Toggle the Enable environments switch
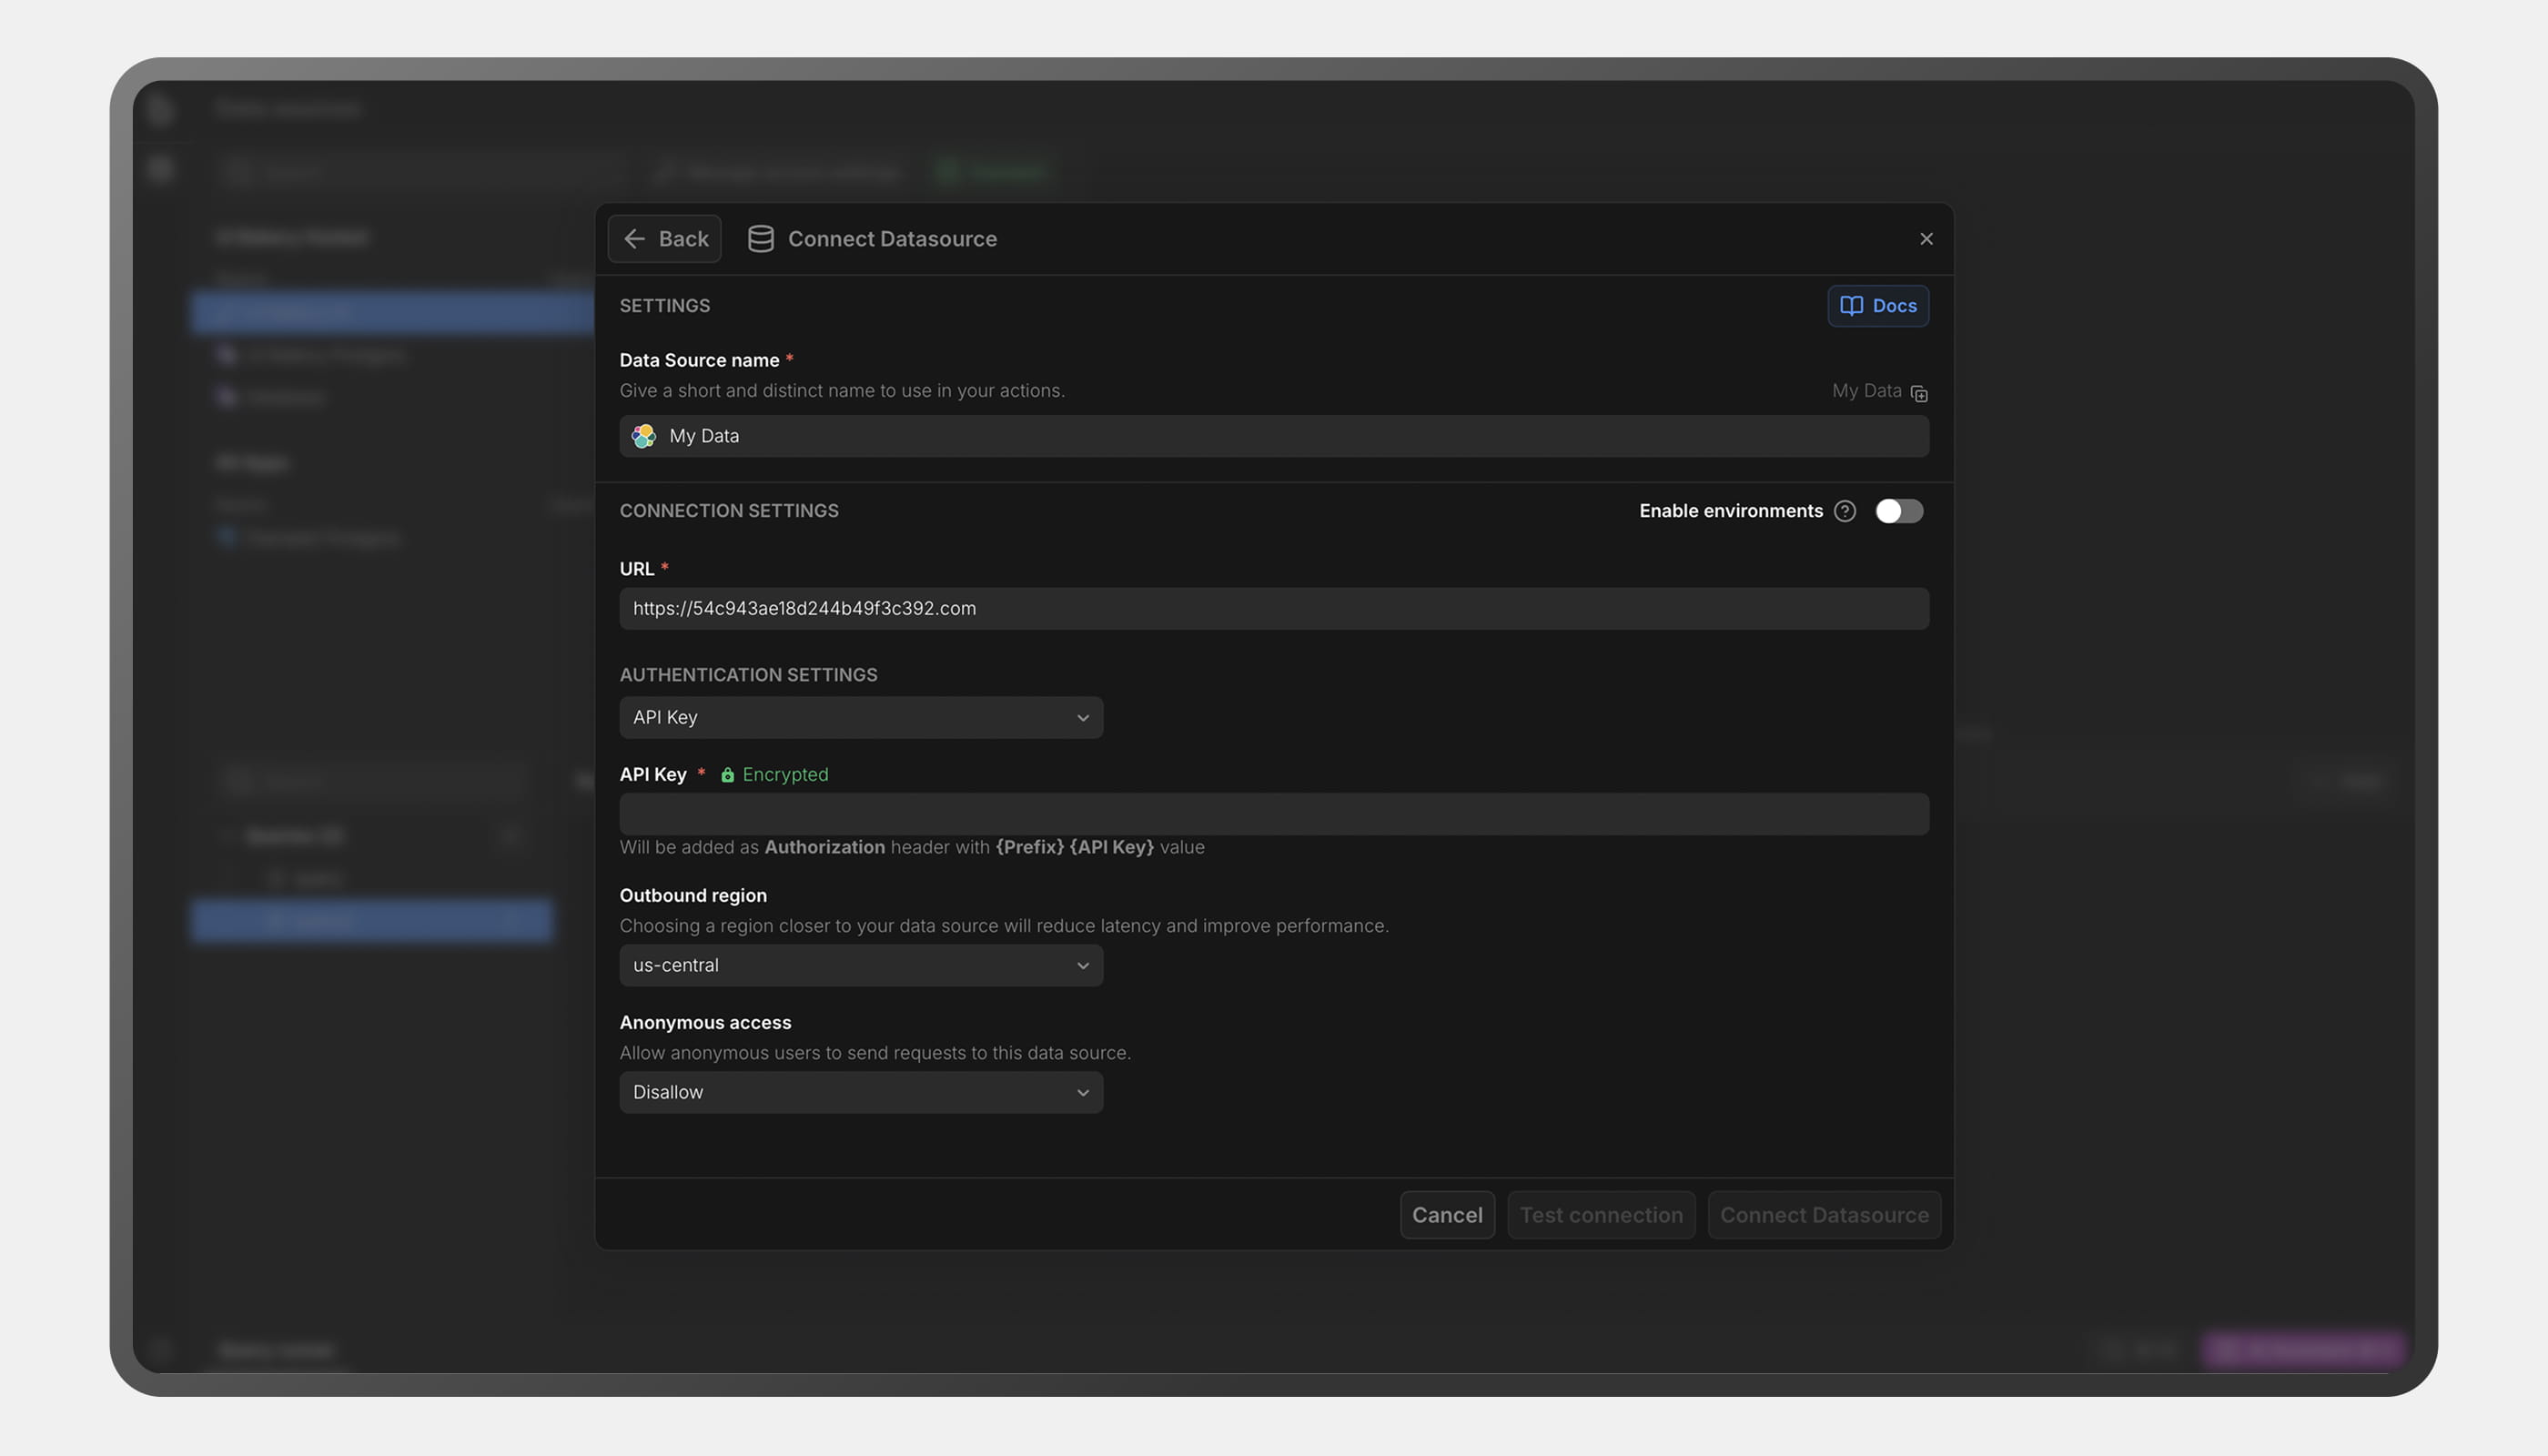Image resolution: width=2548 pixels, height=1456 pixels. (1898, 511)
